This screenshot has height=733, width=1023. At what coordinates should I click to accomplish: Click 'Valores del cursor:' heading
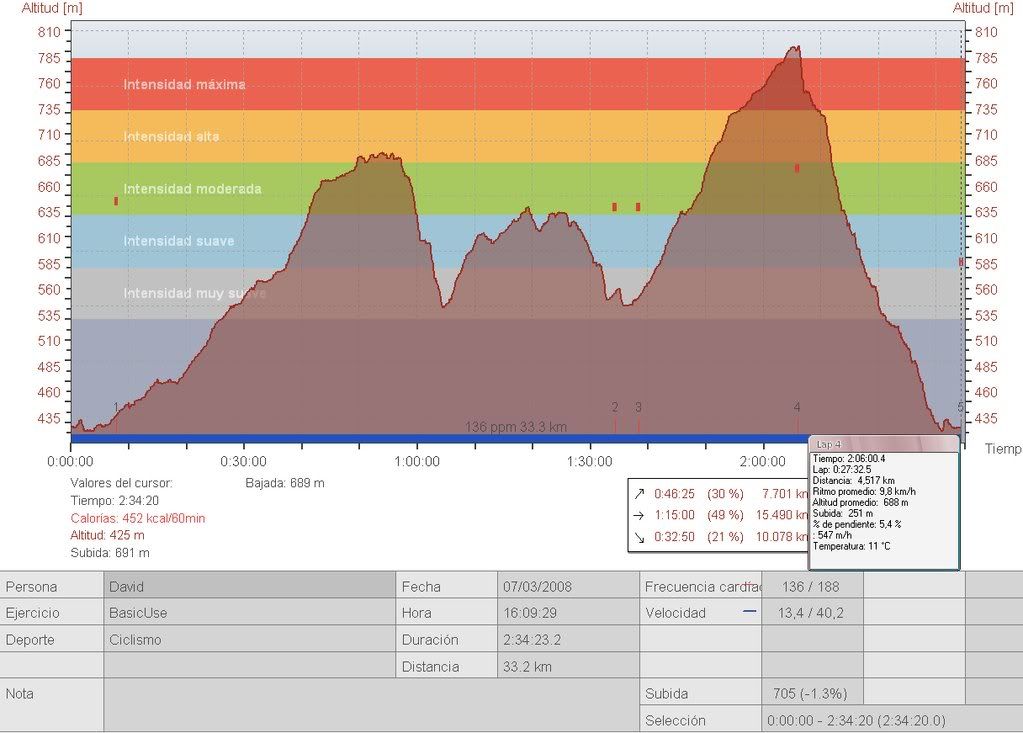[x=121, y=483]
